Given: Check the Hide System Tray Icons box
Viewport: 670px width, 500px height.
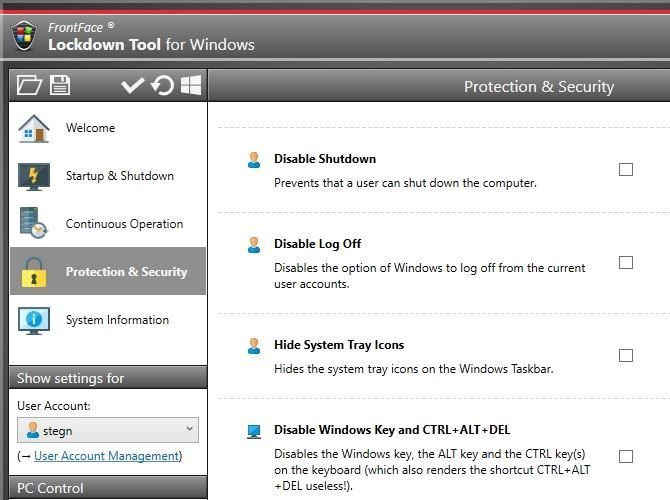Looking at the screenshot, I should click(x=626, y=355).
